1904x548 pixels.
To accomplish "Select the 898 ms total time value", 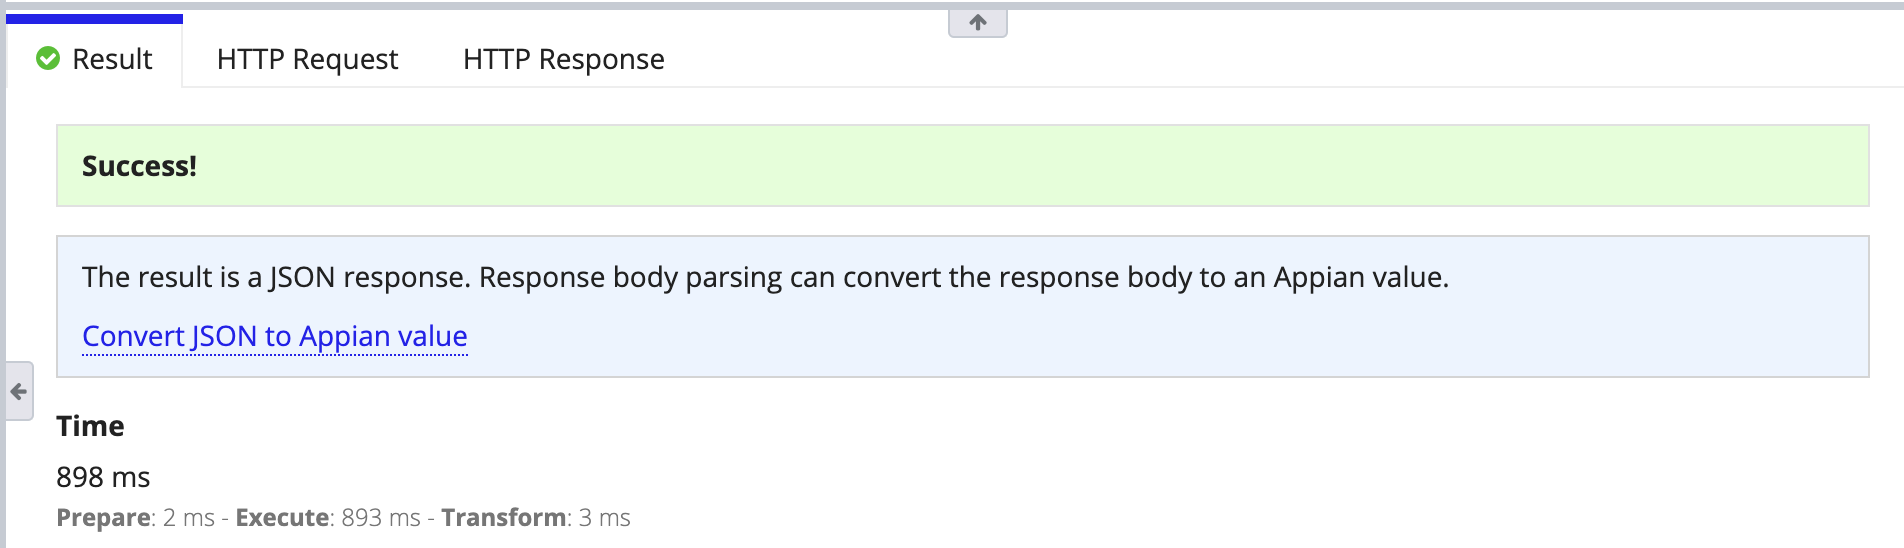I will pyautogui.click(x=103, y=477).
